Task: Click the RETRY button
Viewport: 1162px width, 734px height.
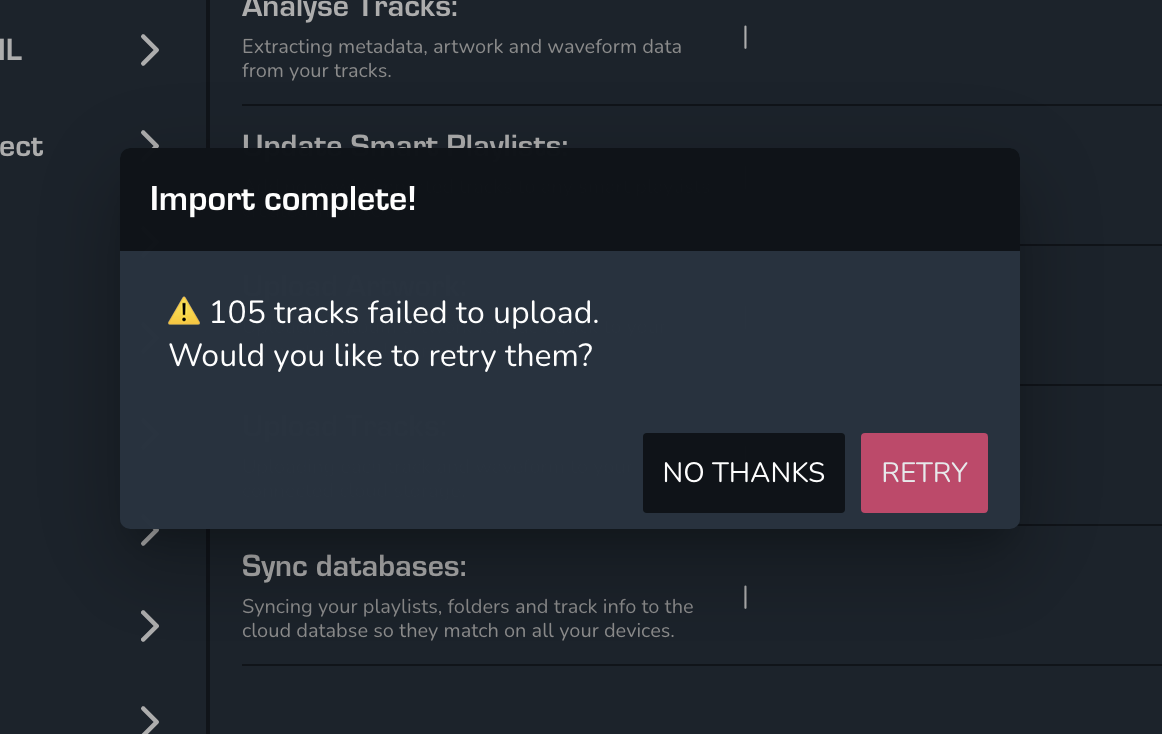Action: pos(924,473)
